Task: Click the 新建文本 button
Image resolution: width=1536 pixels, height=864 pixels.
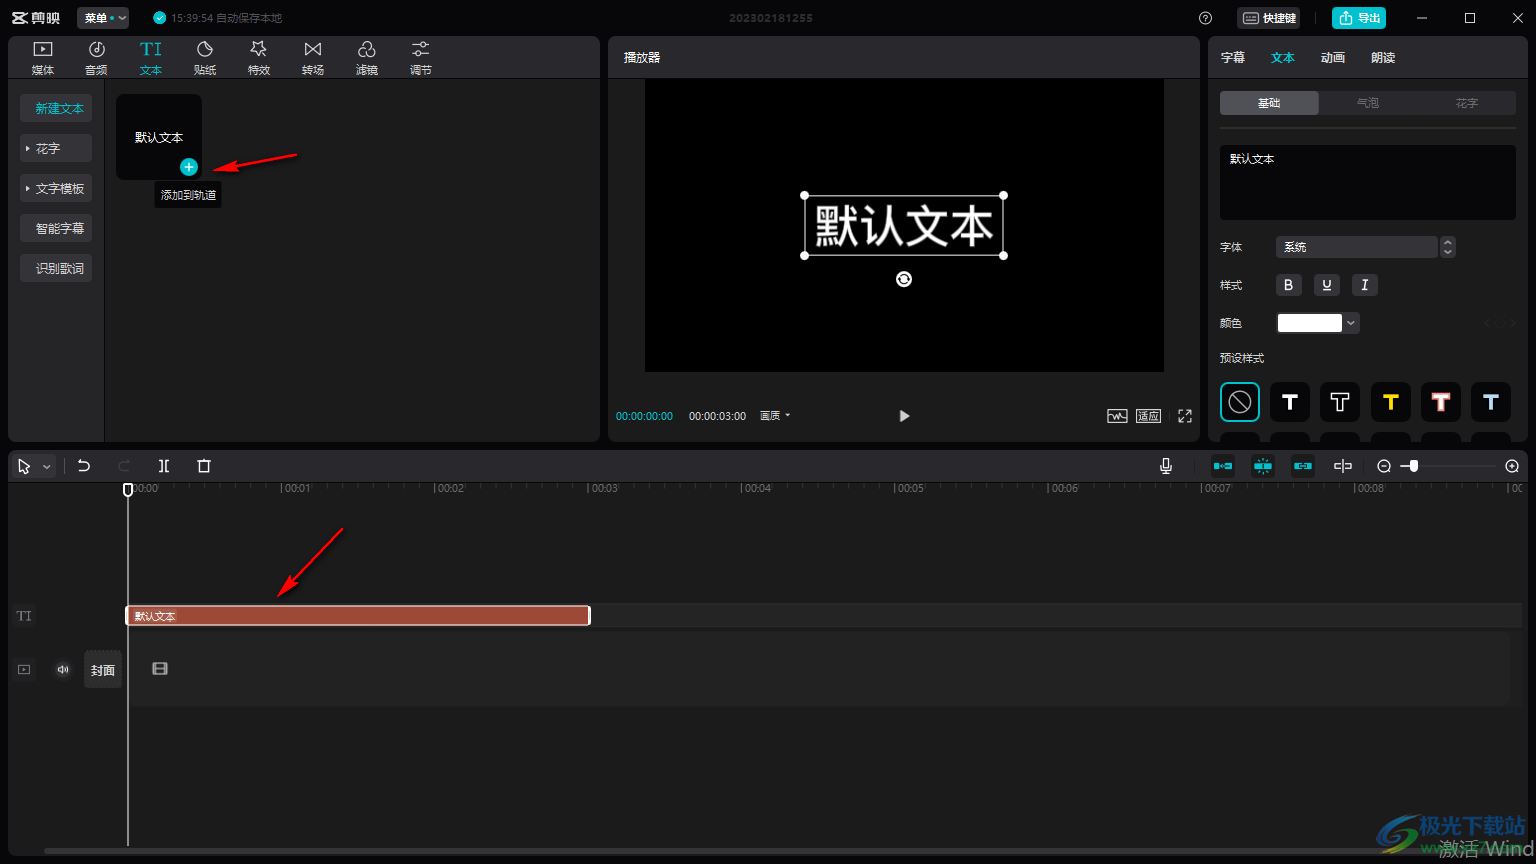Action: point(56,108)
